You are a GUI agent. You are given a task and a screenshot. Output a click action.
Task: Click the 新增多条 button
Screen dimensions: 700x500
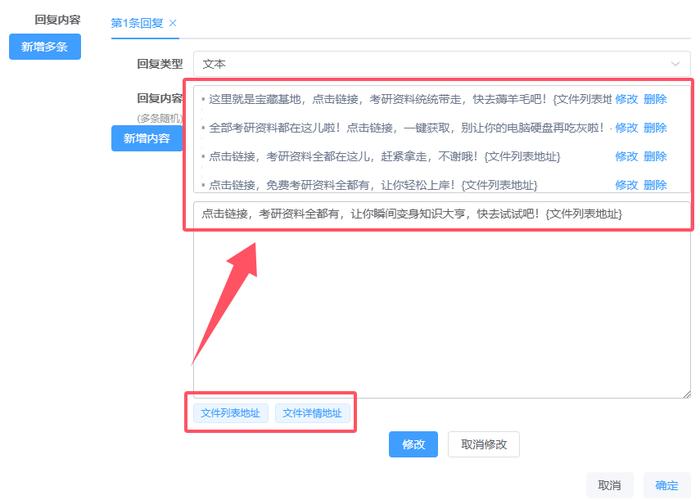[45, 46]
